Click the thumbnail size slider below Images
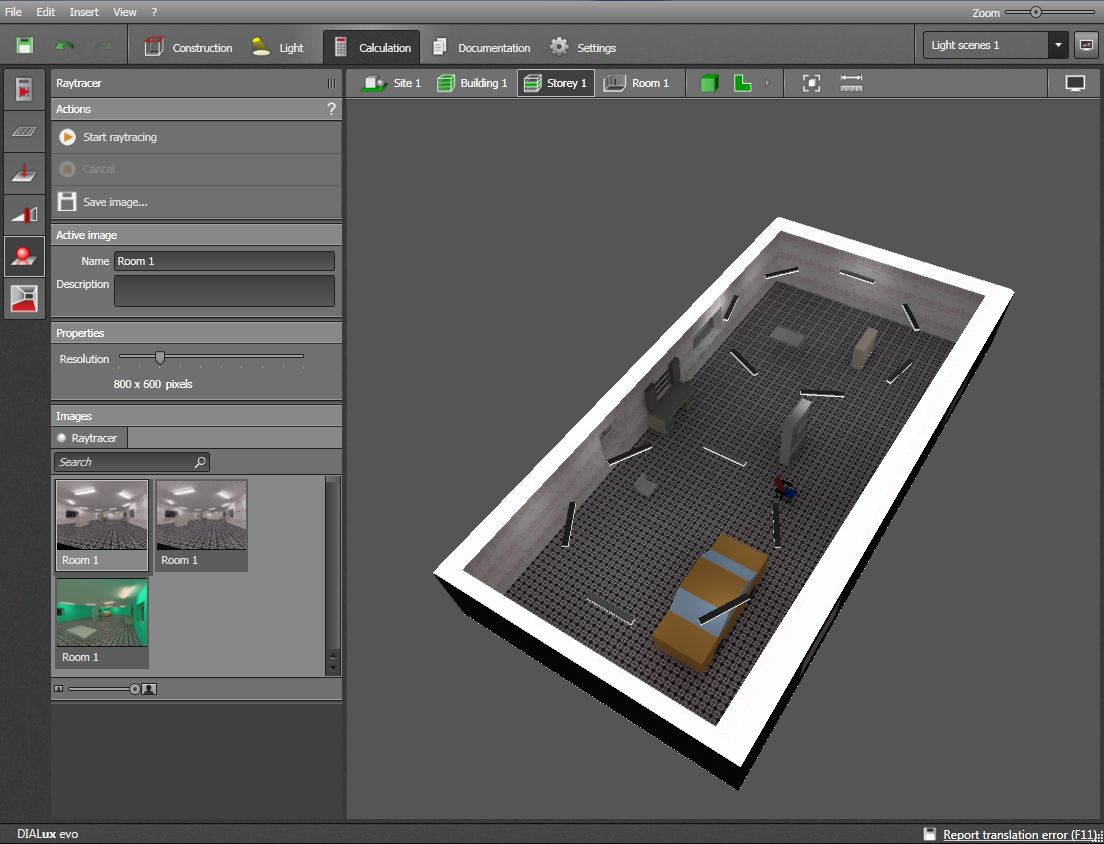1104x844 pixels. coord(134,689)
